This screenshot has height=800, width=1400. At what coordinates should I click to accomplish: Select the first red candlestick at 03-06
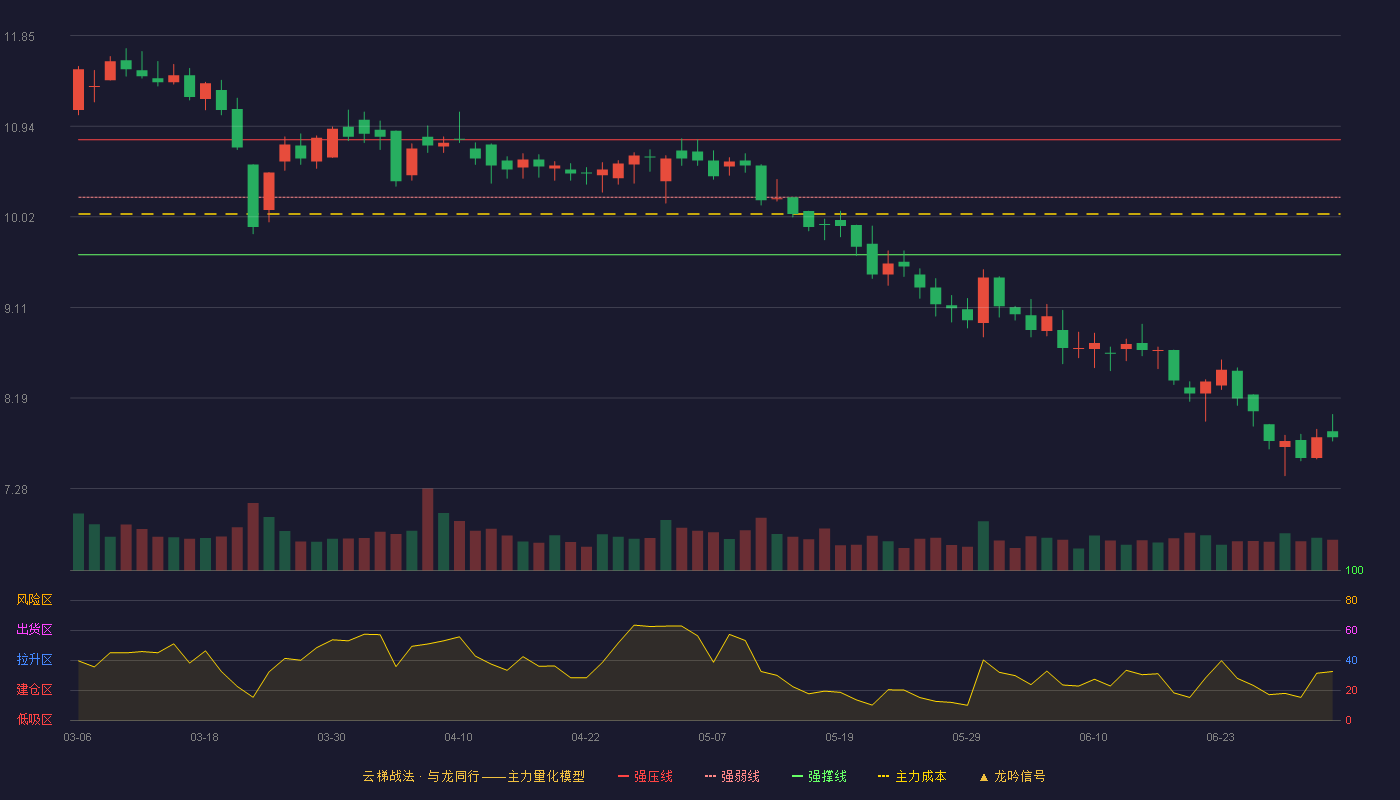78,89
